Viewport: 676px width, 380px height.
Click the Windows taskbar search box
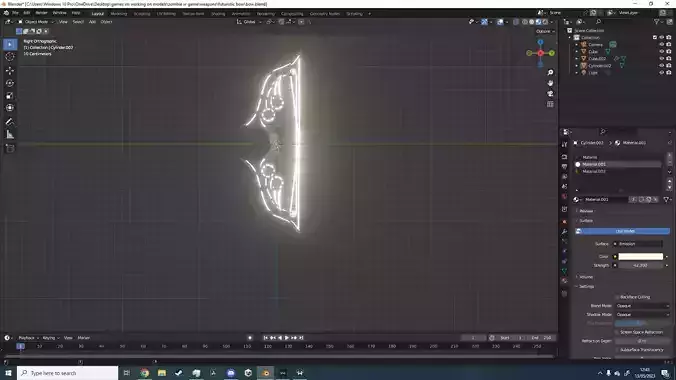pos(68,373)
